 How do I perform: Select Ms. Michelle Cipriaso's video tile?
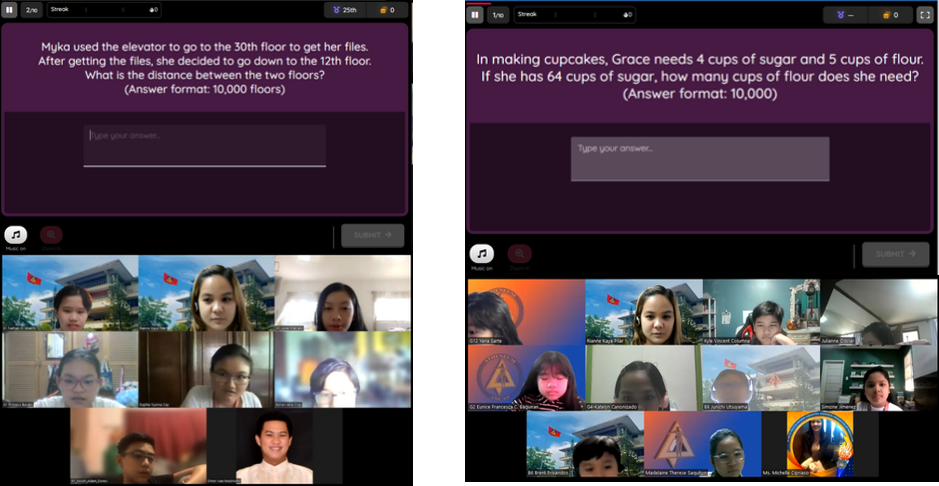tap(819, 444)
